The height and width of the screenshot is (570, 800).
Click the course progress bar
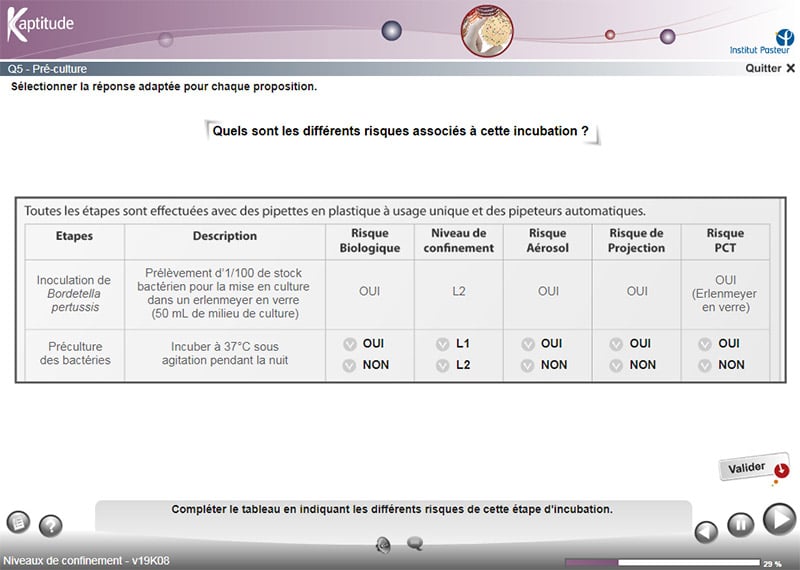tap(662, 563)
